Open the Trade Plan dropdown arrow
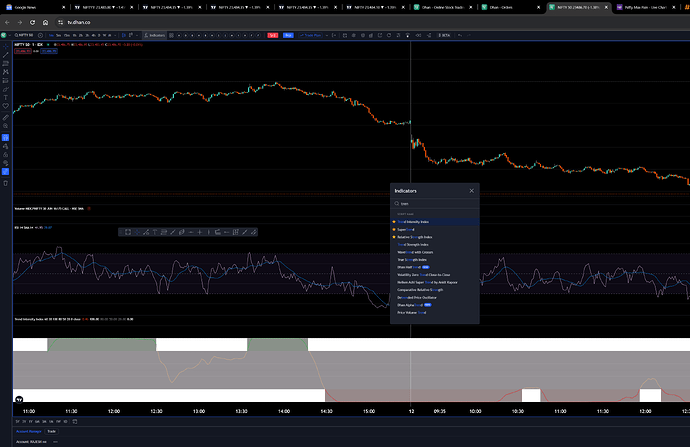Screen dimensions: 690x447 [327, 35]
